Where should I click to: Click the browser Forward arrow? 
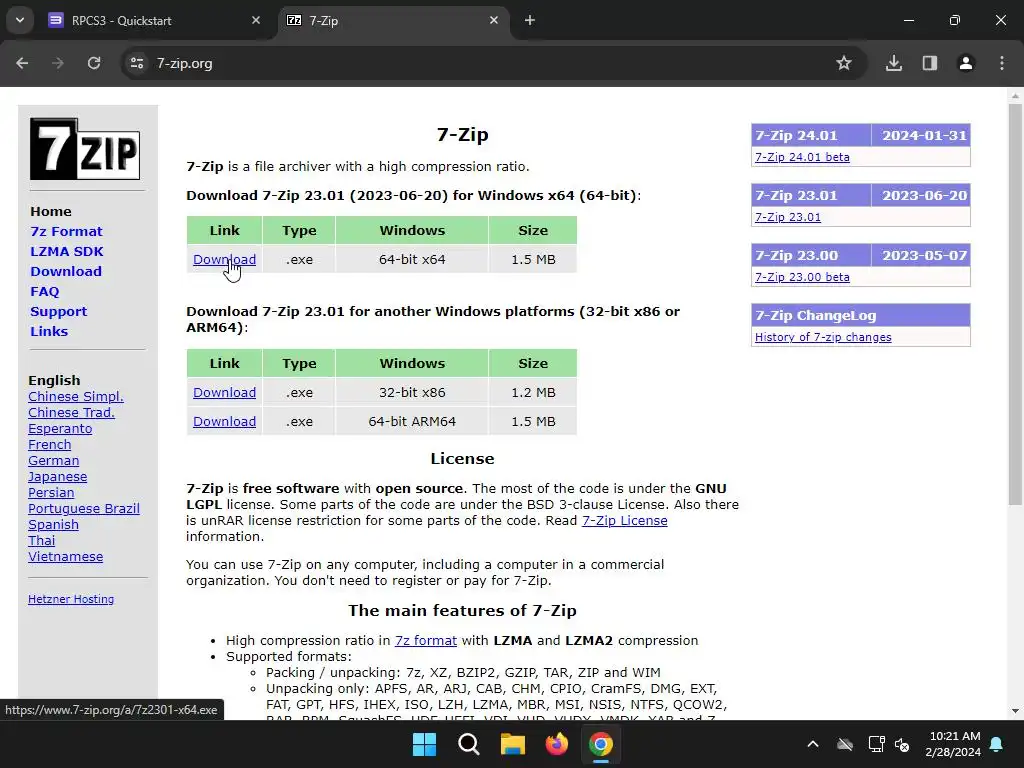point(58,63)
